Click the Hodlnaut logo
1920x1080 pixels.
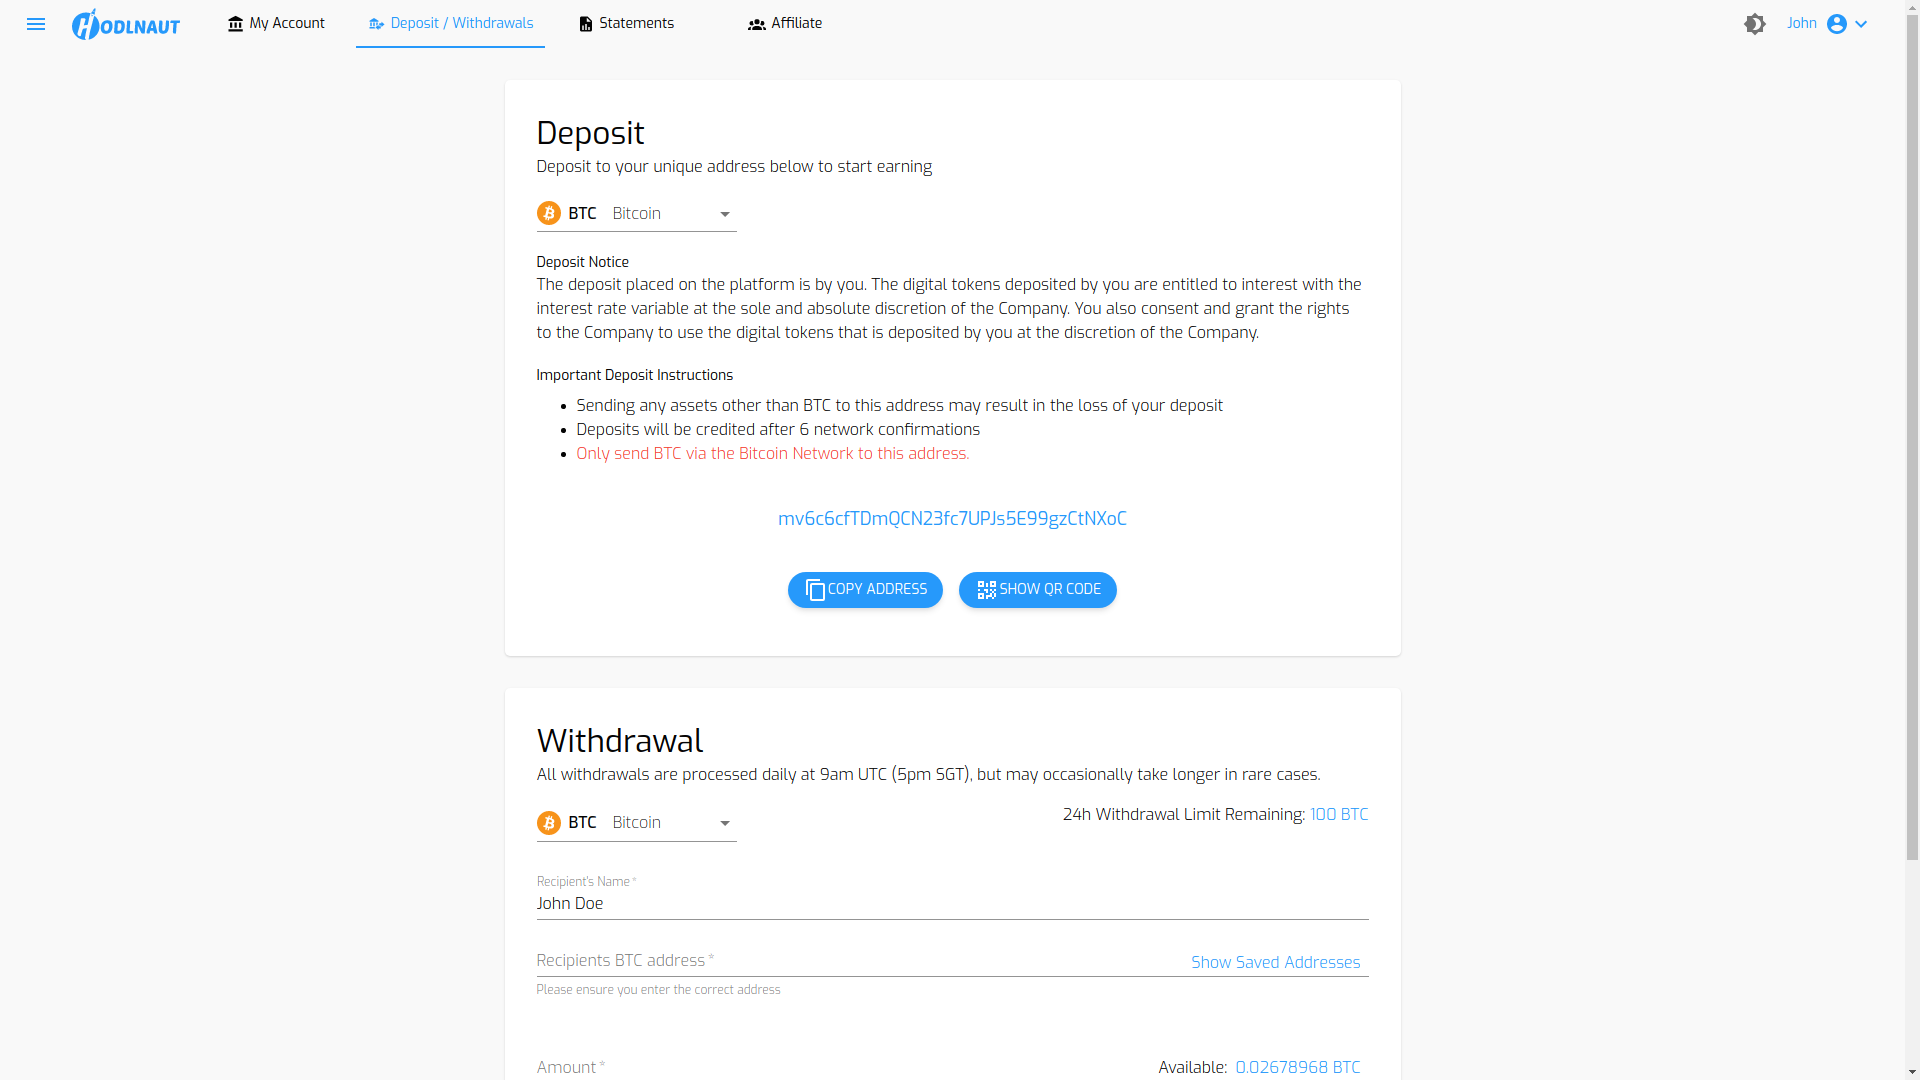tap(126, 24)
